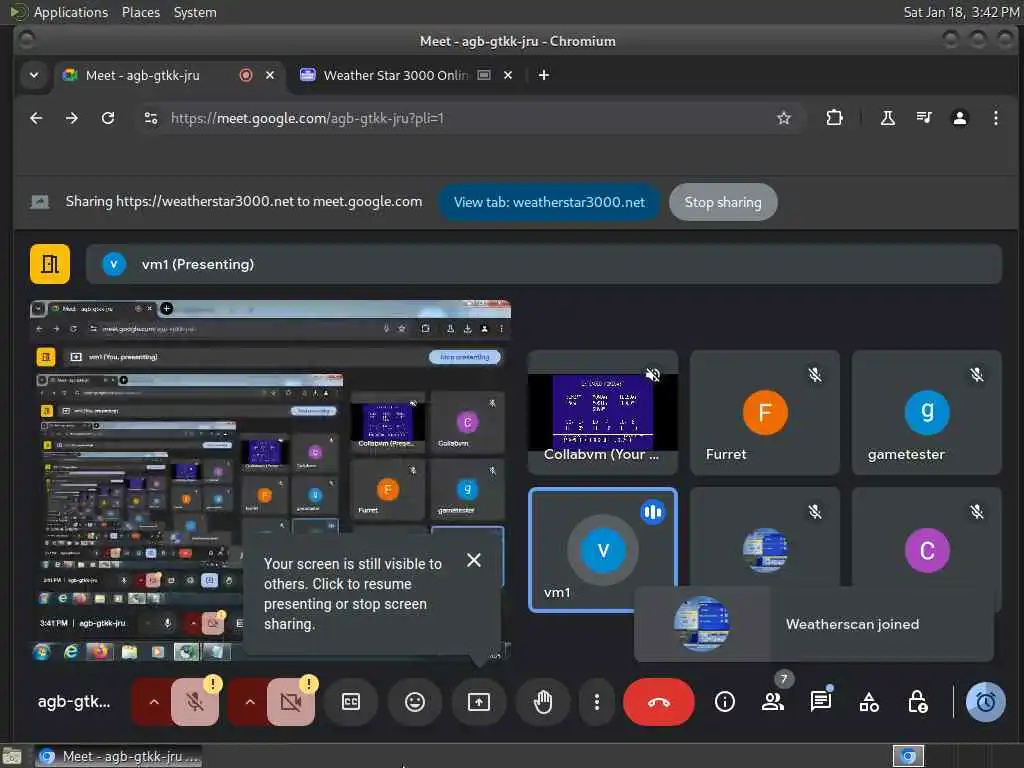The height and width of the screenshot is (768, 1024).
Task: Dismiss the screen still visible tooltip
Action: (x=474, y=560)
